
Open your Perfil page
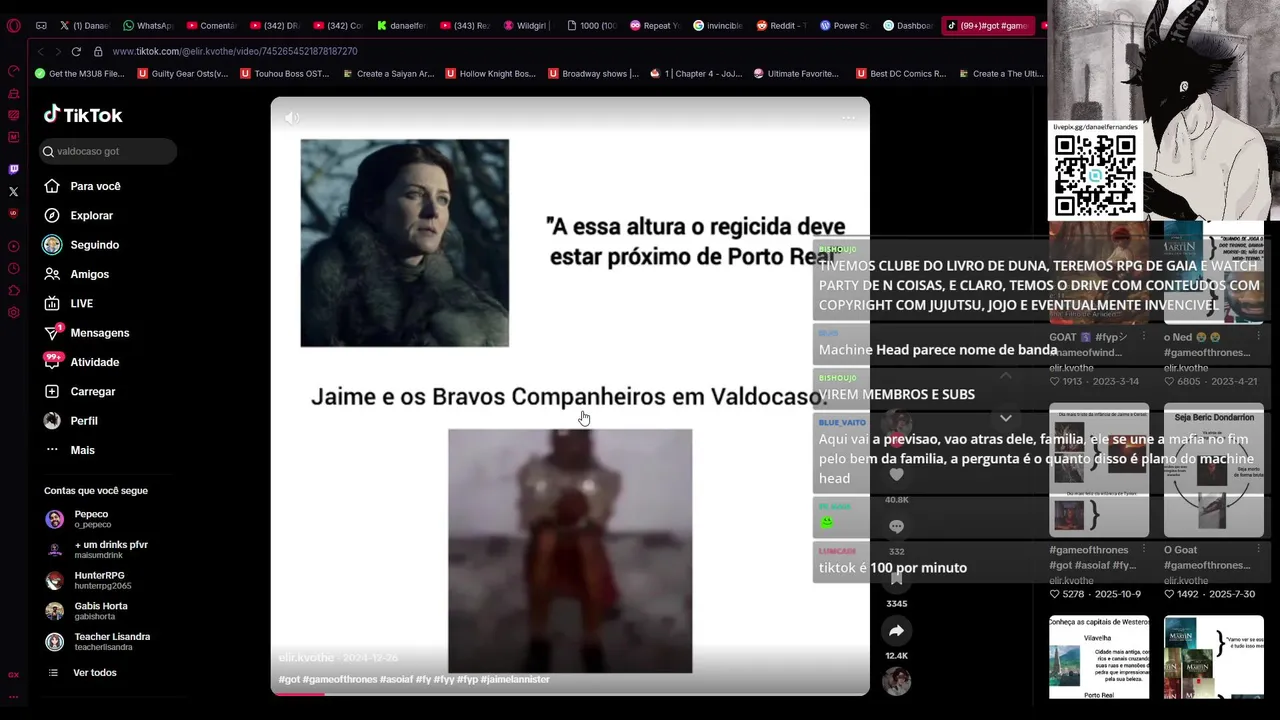pos(71,421)
